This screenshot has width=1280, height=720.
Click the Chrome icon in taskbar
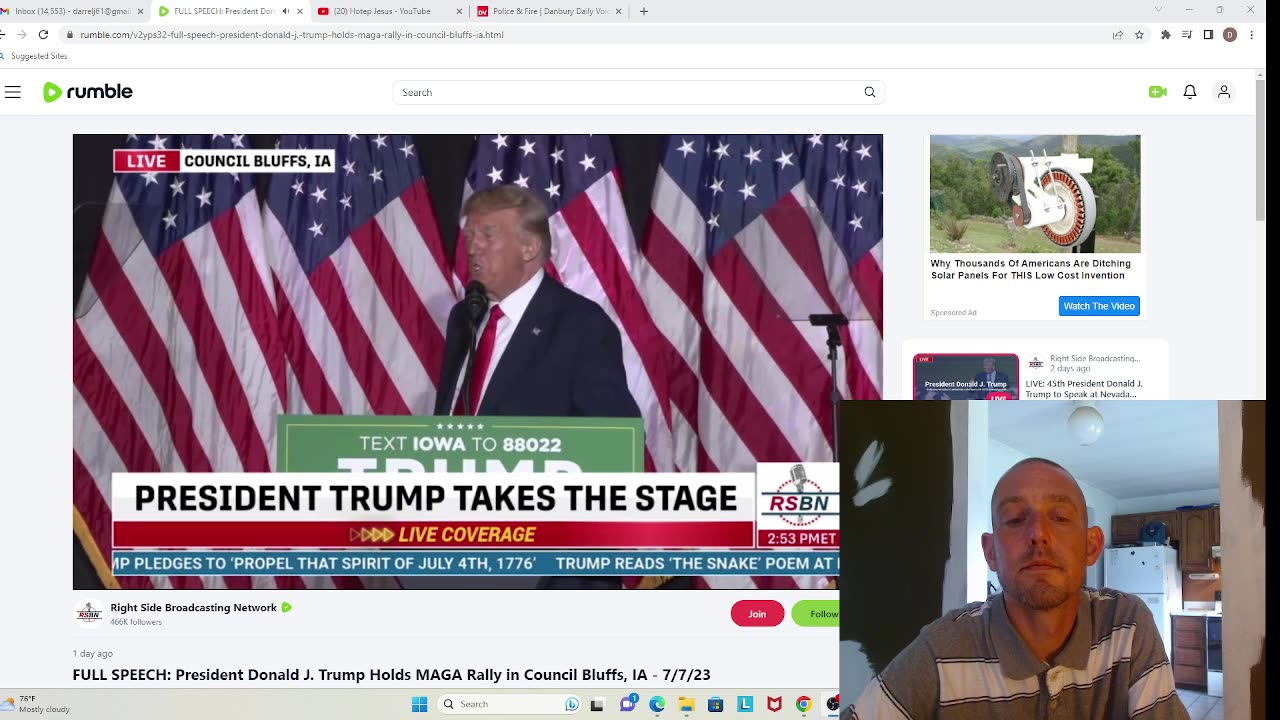pyautogui.click(x=803, y=704)
